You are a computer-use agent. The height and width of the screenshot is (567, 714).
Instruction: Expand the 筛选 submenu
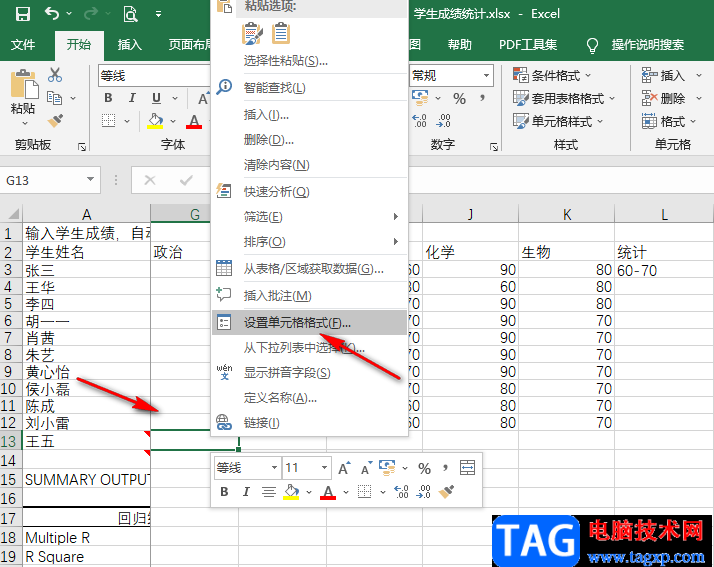pyautogui.click(x=310, y=217)
